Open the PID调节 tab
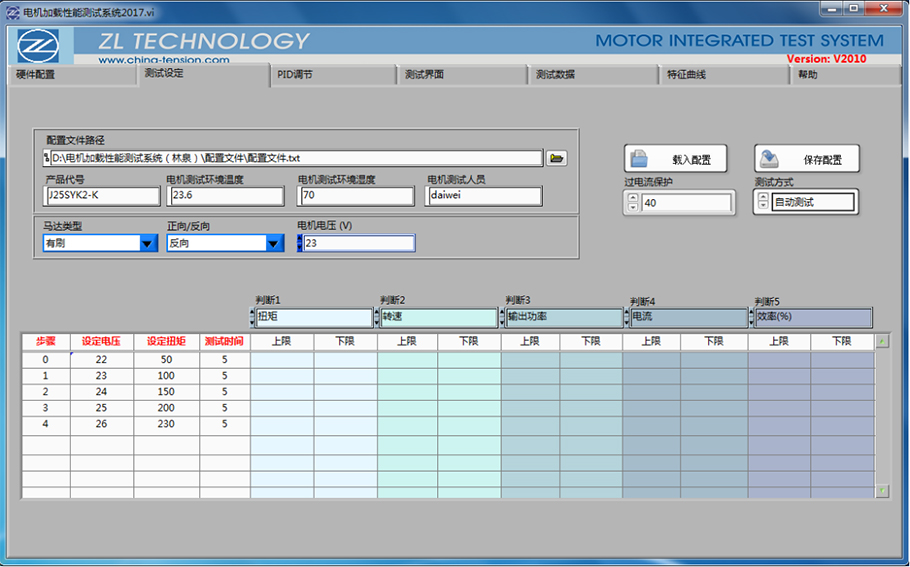Viewport: 910px width, 567px height. [x=295, y=75]
